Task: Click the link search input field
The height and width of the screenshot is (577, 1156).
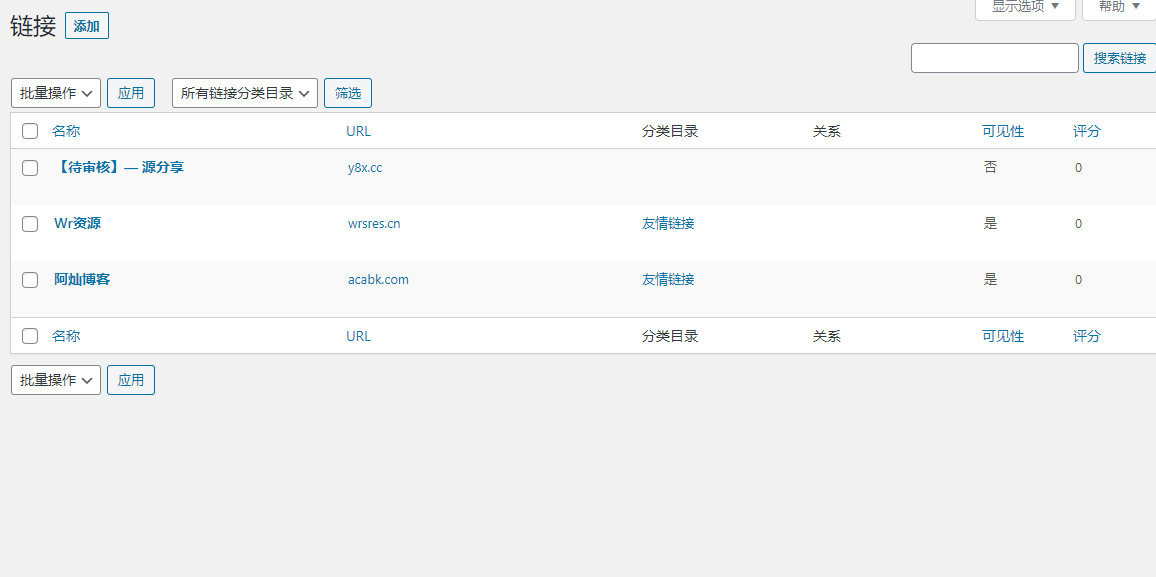Action: point(994,58)
